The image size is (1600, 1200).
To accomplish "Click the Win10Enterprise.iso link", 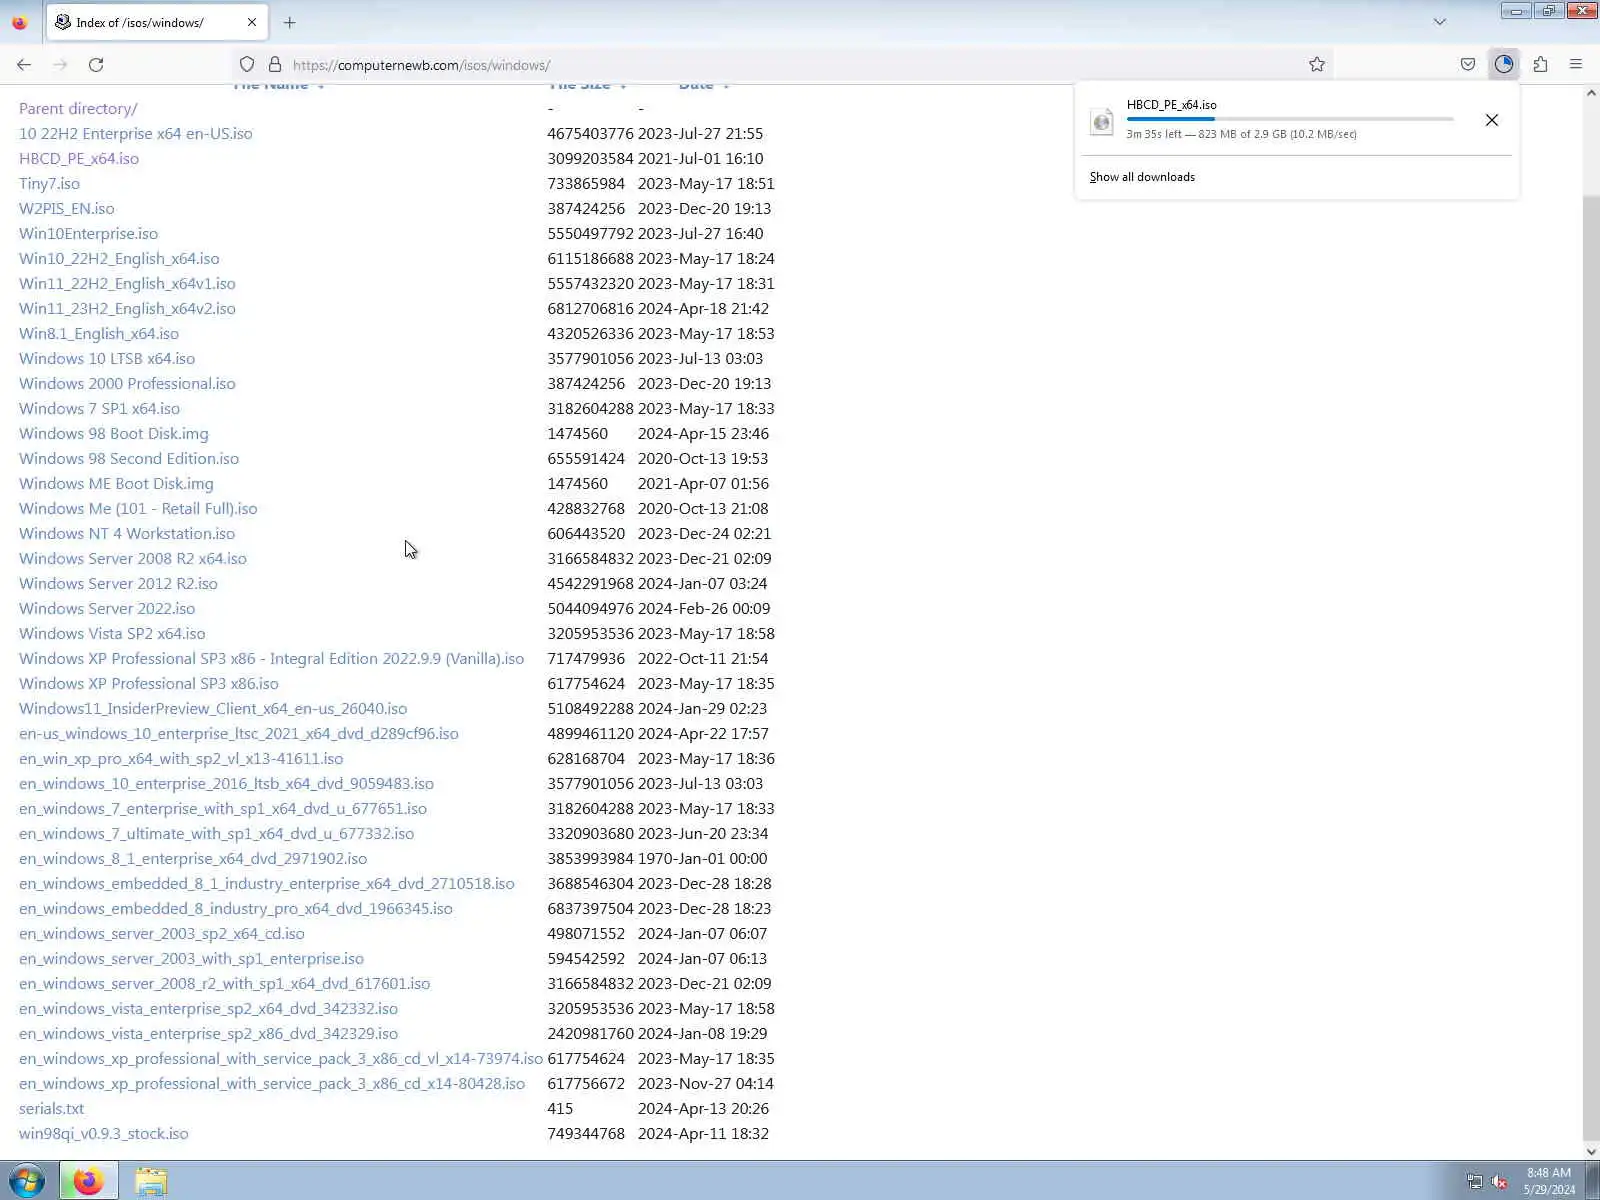I will (x=88, y=233).
